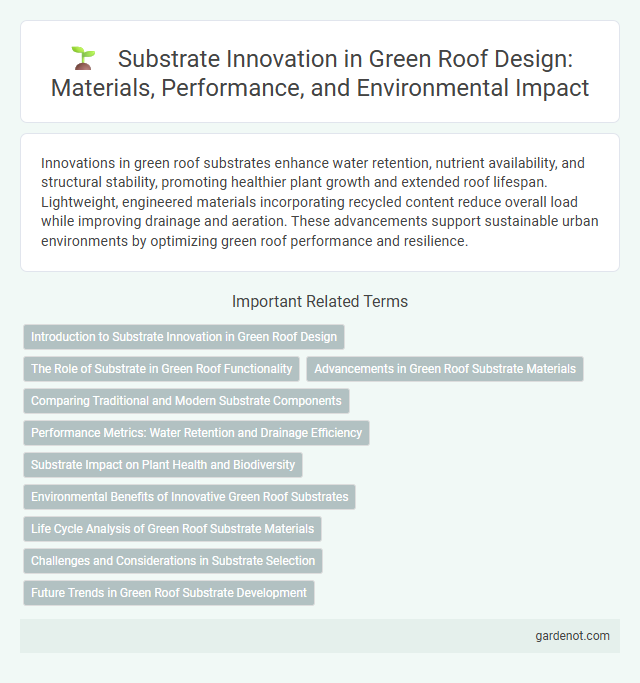
Task: Click the seedling sprout icon beside the title
Action: 83,58
